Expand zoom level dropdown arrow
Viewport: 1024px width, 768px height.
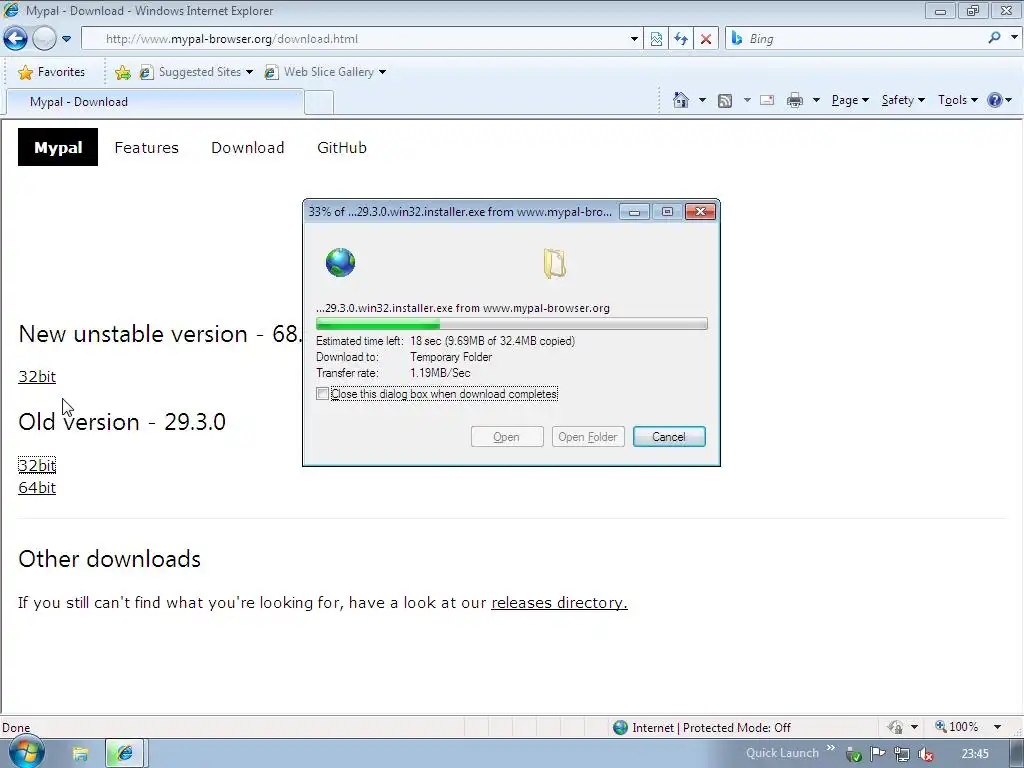coord(997,727)
